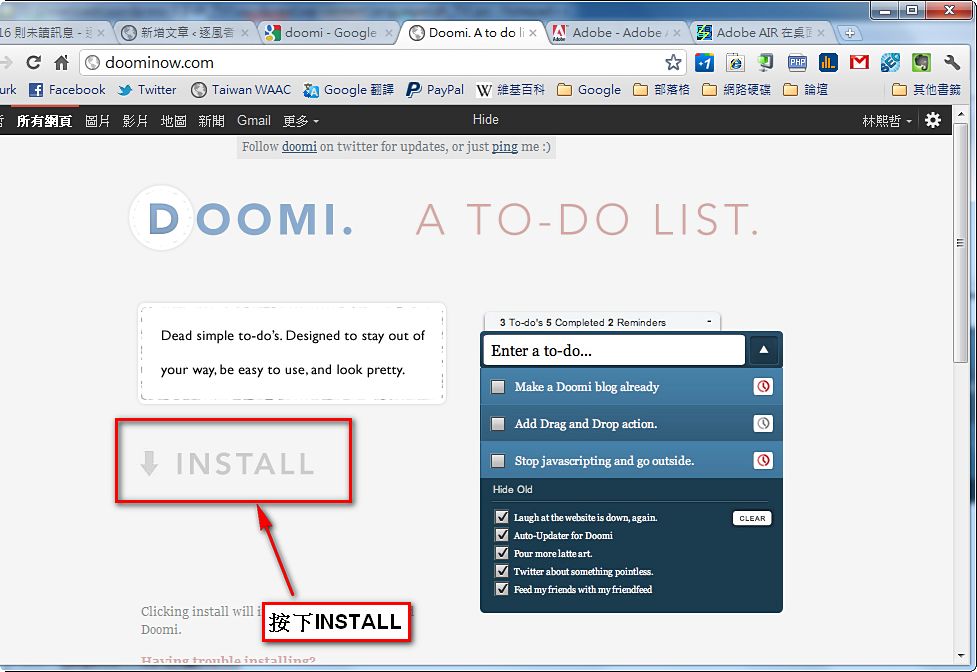Viewport: 977px width, 672px height.
Task: Open the 論壇 bookmarks folder
Action: pos(806,90)
